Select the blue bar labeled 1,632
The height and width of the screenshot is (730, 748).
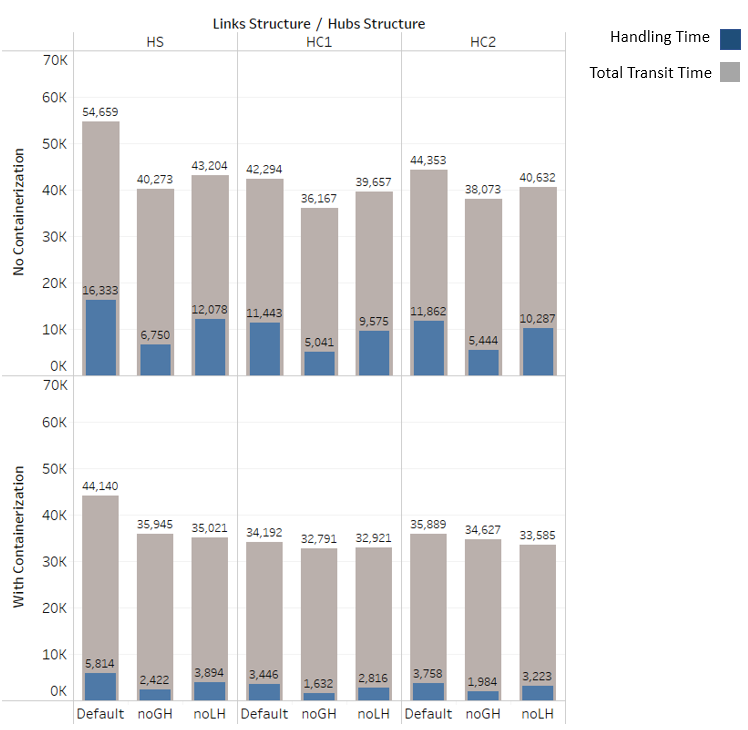(319, 697)
